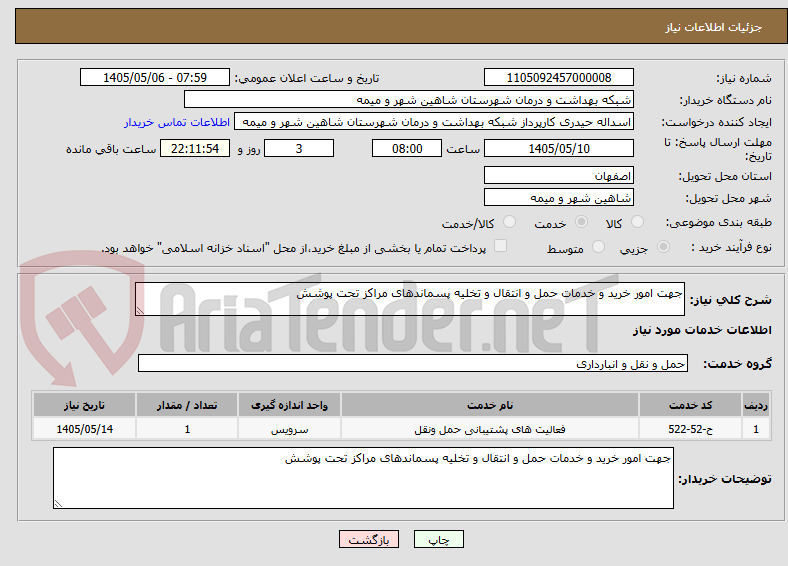
Task: Click the deadline hour field 08:00
Action: tap(407, 148)
